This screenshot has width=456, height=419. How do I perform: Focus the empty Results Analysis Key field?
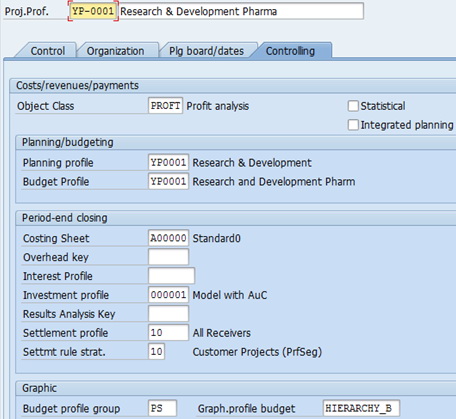(x=168, y=314)
